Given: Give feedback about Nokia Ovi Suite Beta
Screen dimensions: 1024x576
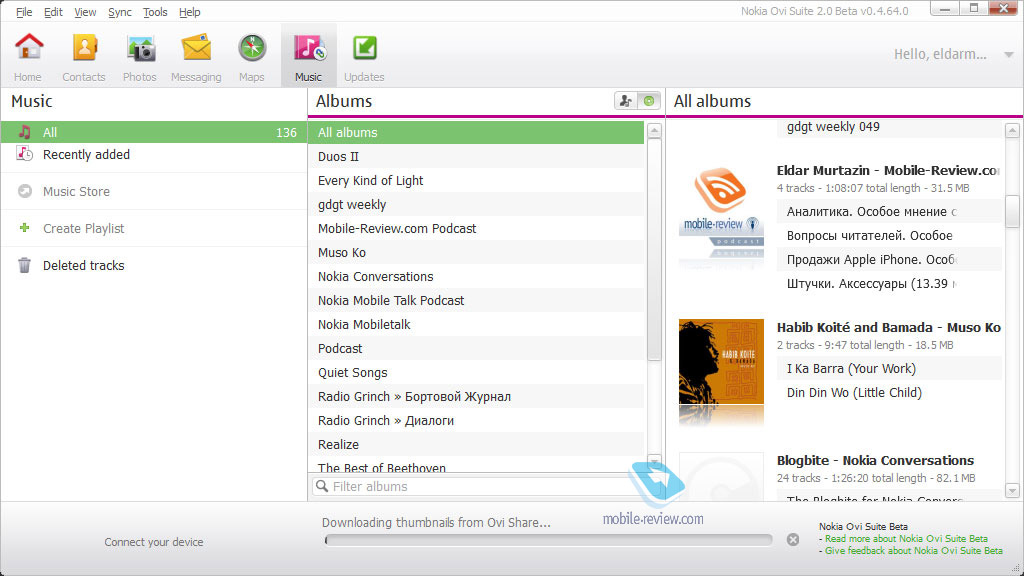Looking at the screenshot, I should (914, 551).
